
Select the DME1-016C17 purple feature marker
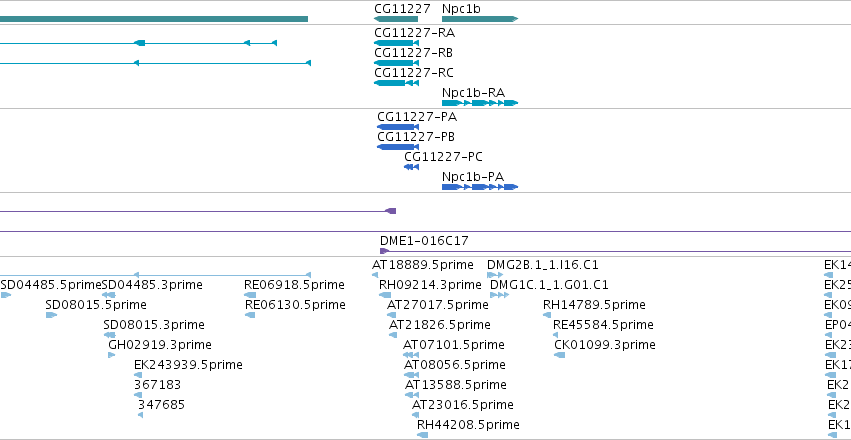coord(384,251)
